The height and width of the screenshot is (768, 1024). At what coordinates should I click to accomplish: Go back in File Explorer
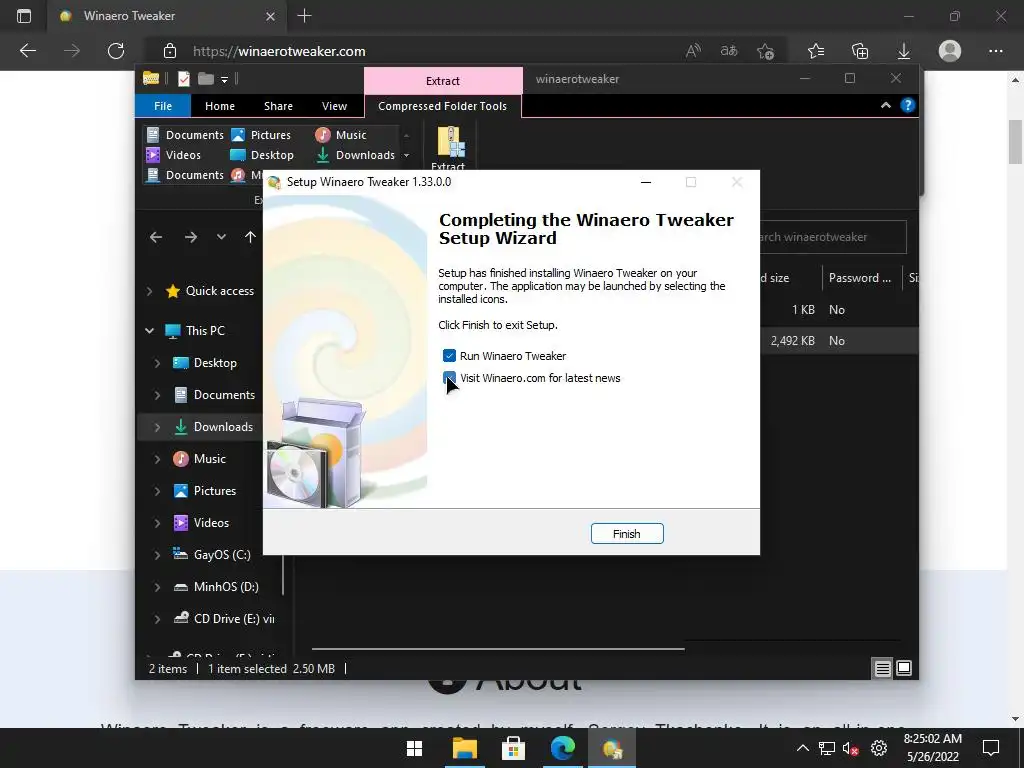pyautogui.click(x=155, y=237)
